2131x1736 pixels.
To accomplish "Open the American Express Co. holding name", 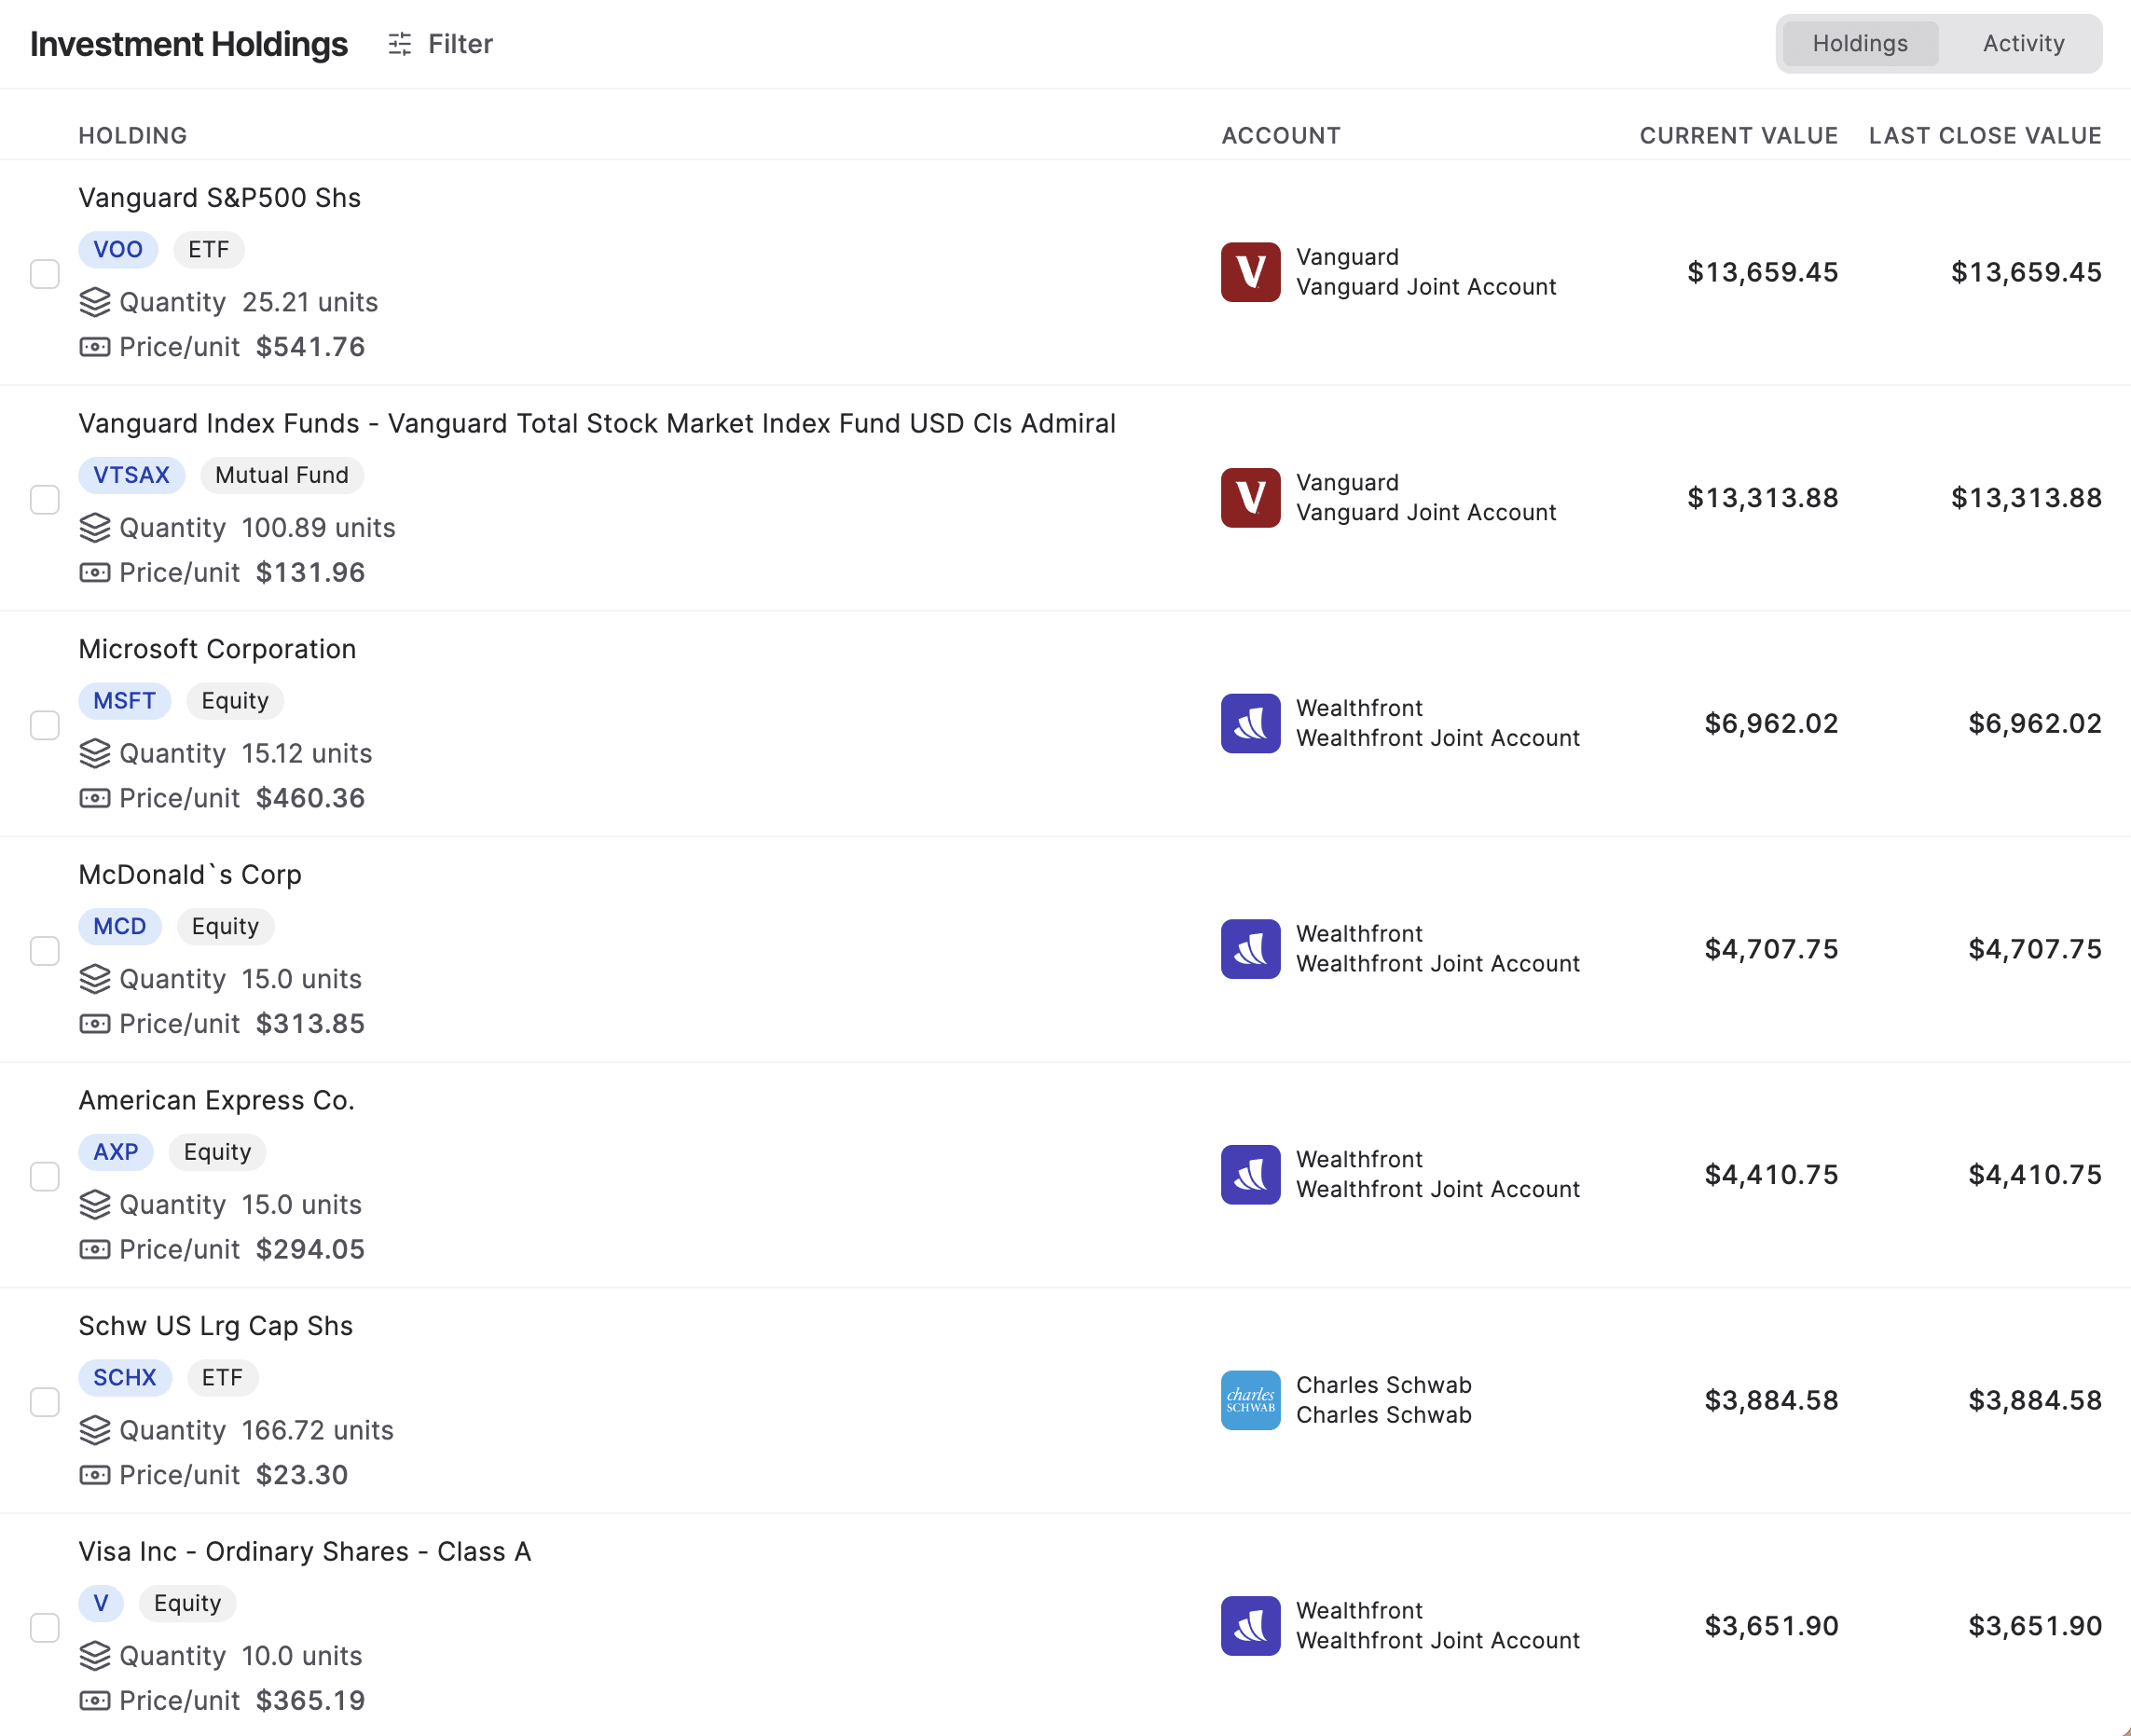I will point(217,1101).
